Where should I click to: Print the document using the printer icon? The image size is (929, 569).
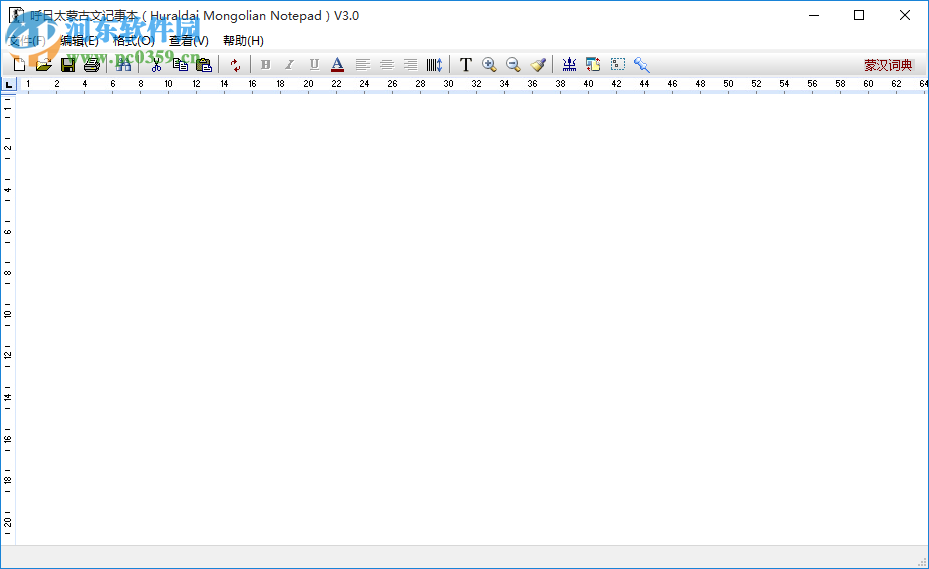tap(92, 65)
